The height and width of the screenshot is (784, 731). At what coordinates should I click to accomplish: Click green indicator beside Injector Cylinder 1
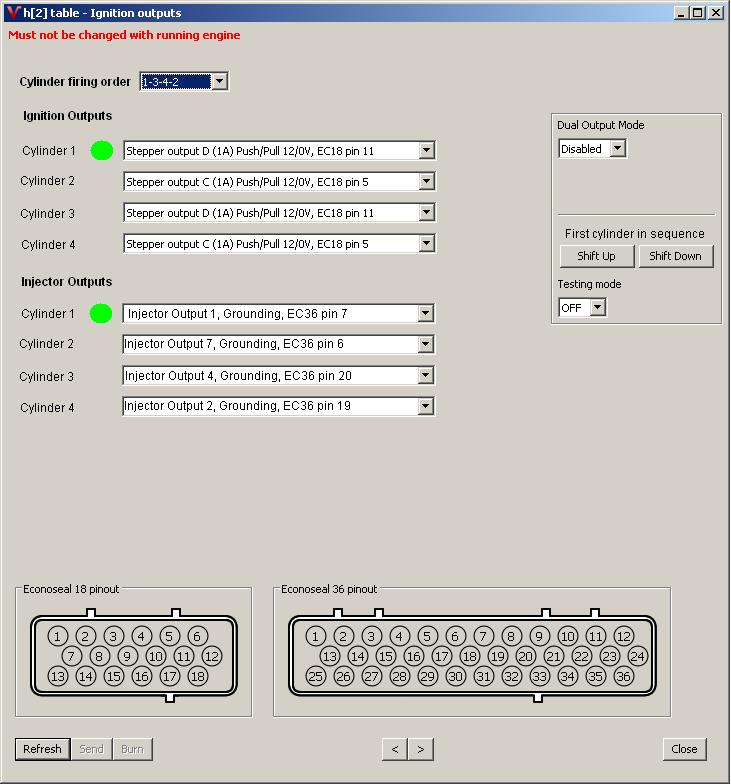(x=101, y=314)
